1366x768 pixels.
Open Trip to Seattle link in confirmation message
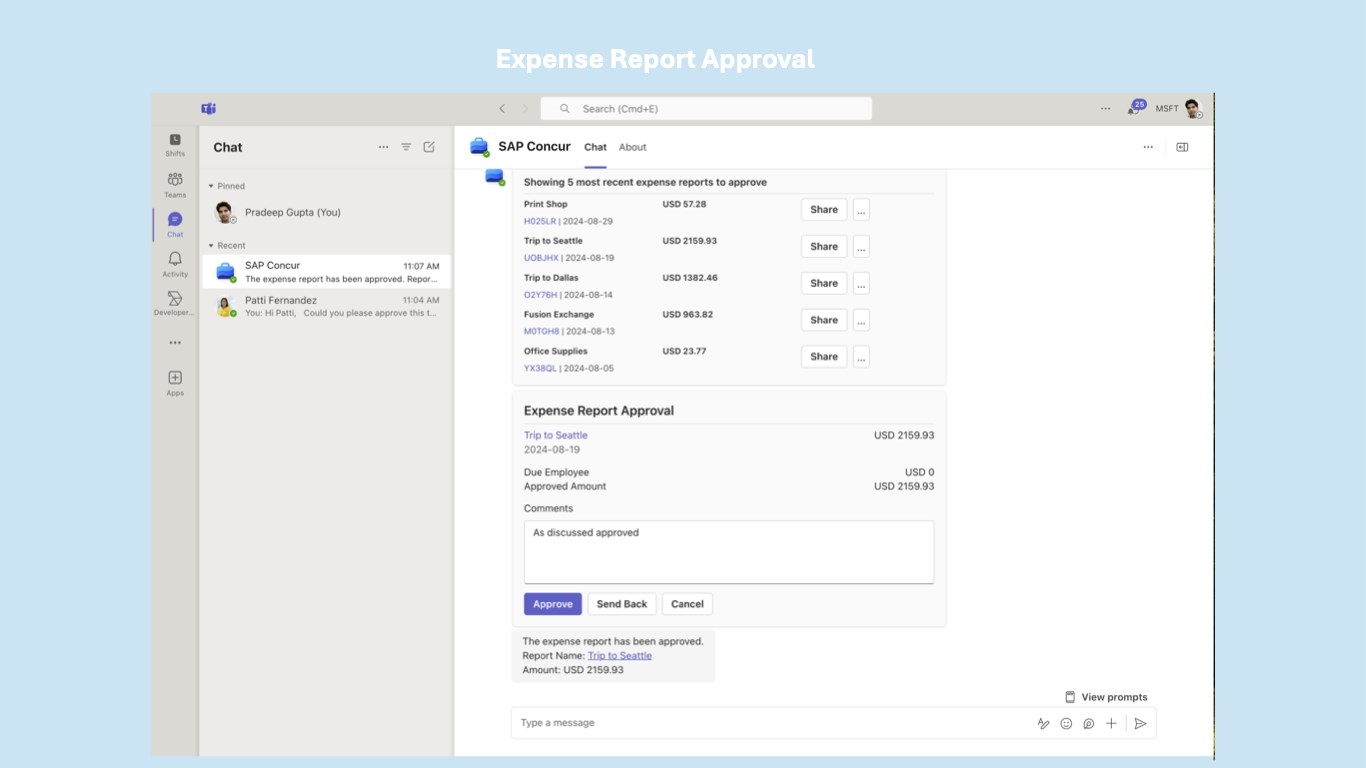point(620,656)
